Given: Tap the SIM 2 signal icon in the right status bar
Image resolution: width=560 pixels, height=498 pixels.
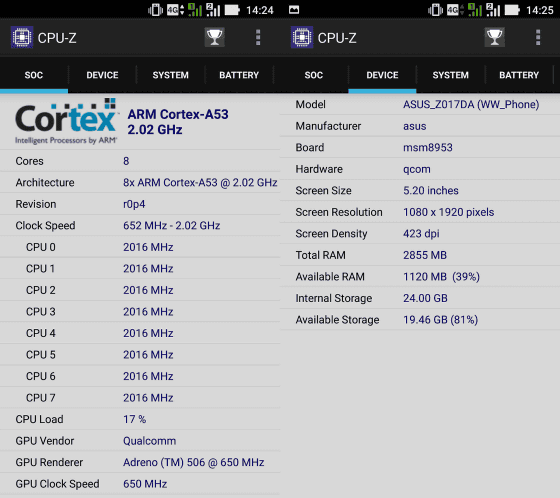Looking at the screenshot, I should click(493, 10).
